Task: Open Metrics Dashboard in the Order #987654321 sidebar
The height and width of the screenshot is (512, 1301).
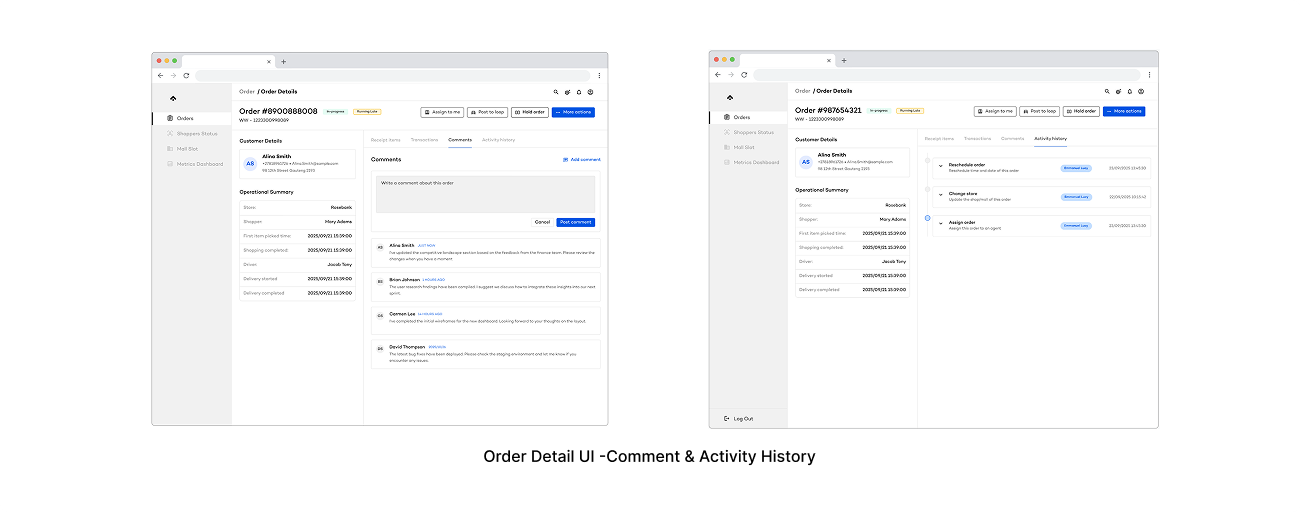Action: click(x=755, y=162)
